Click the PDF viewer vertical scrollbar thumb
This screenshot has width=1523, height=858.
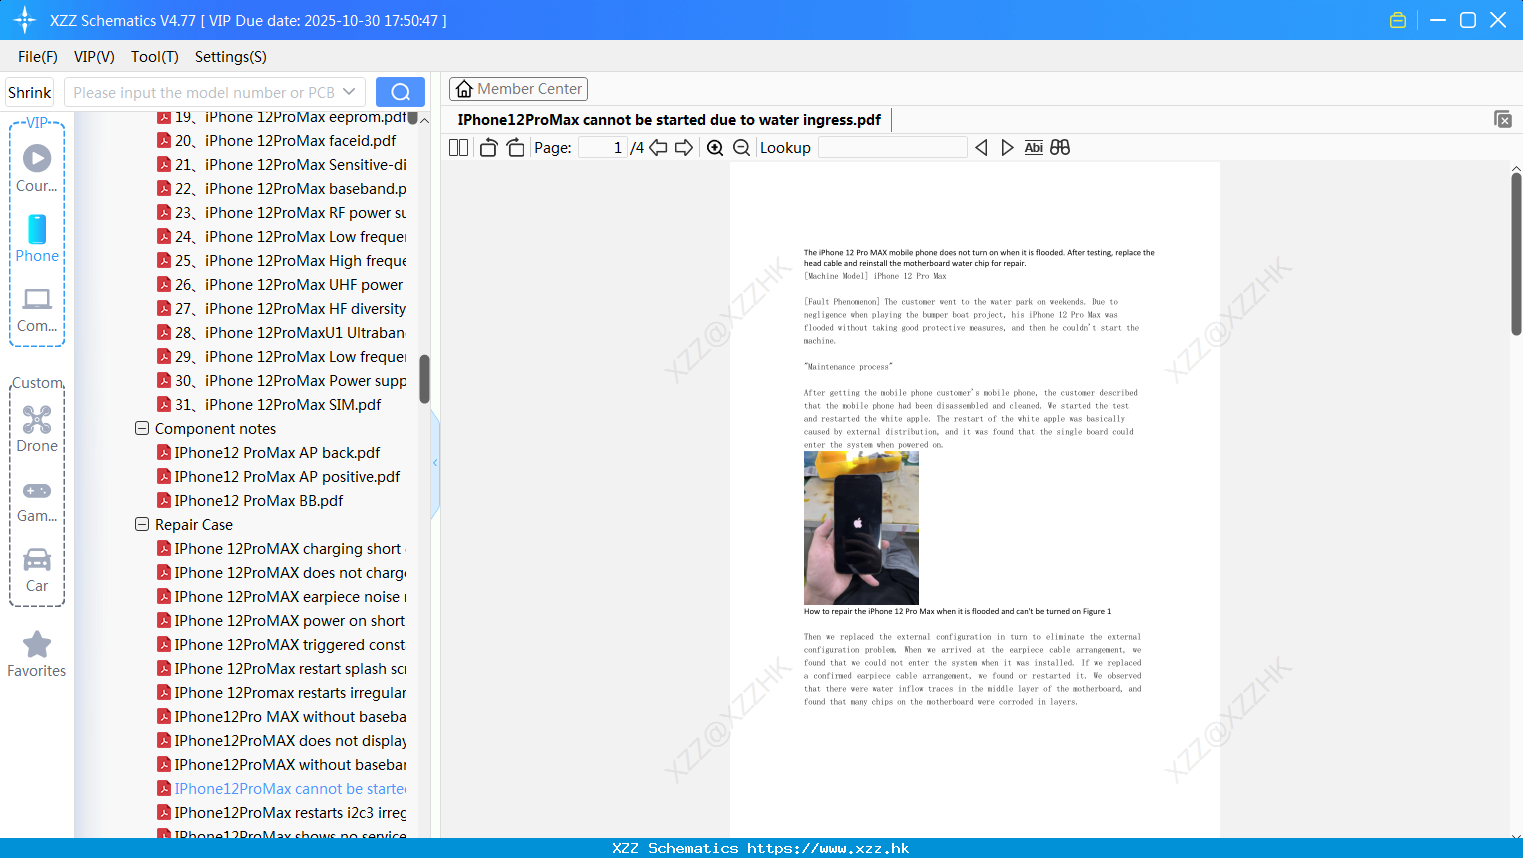(x=1516, y=254)
